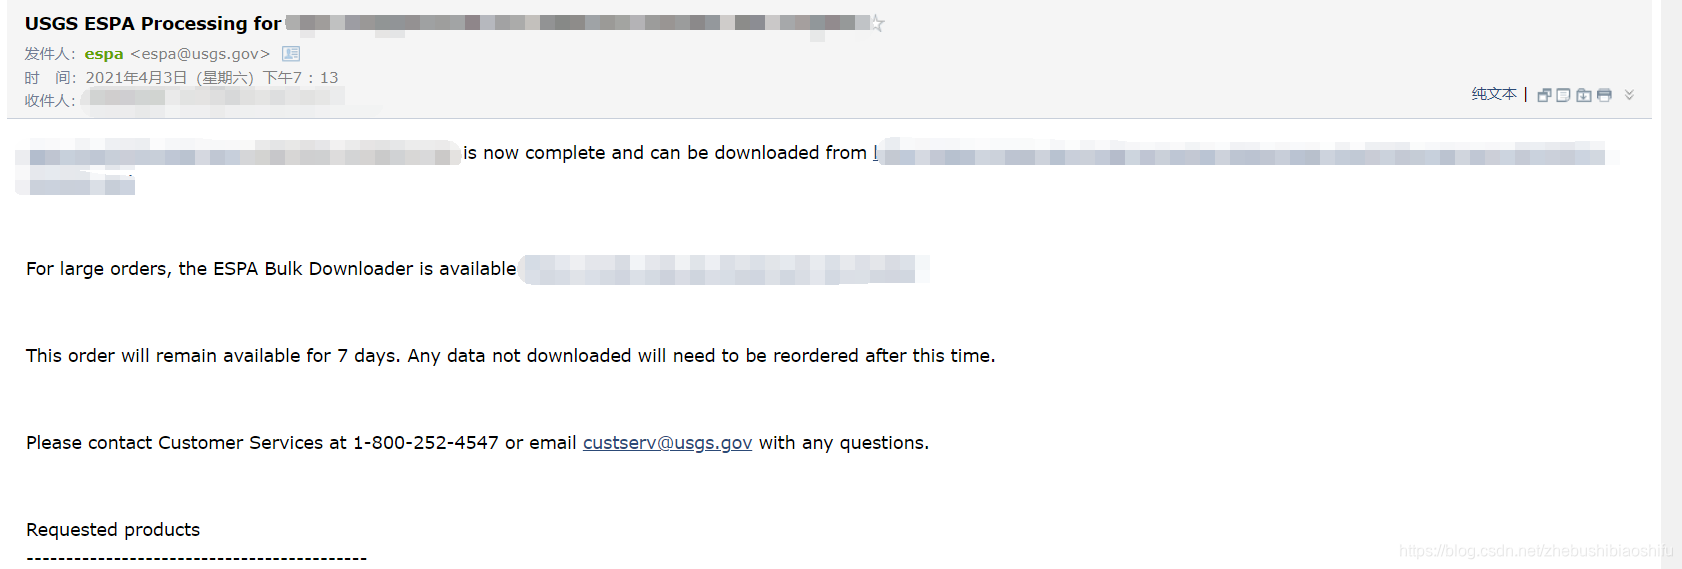The image size is (1682, 569).
Task: Click the phone number 1-800-252-4547
Action: (425, 443)
